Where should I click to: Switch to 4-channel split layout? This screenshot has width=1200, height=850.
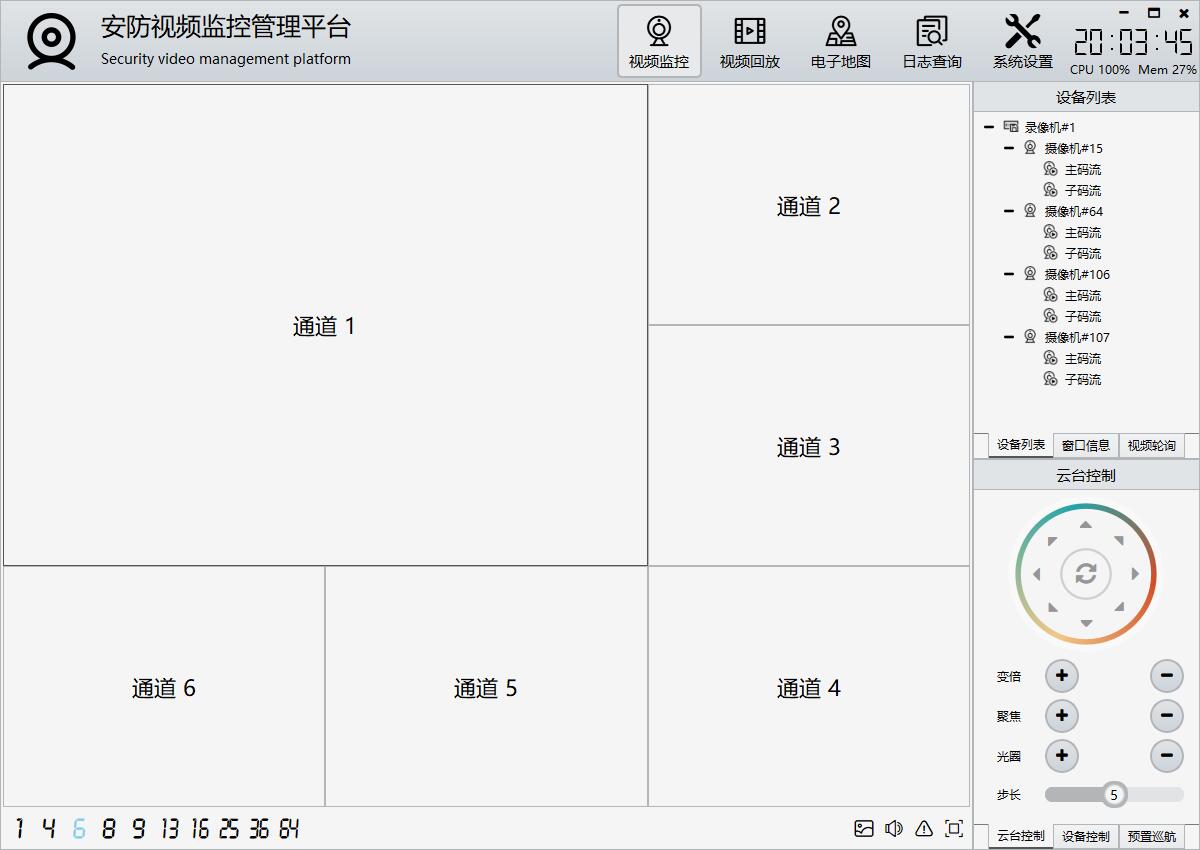point(48,829)
